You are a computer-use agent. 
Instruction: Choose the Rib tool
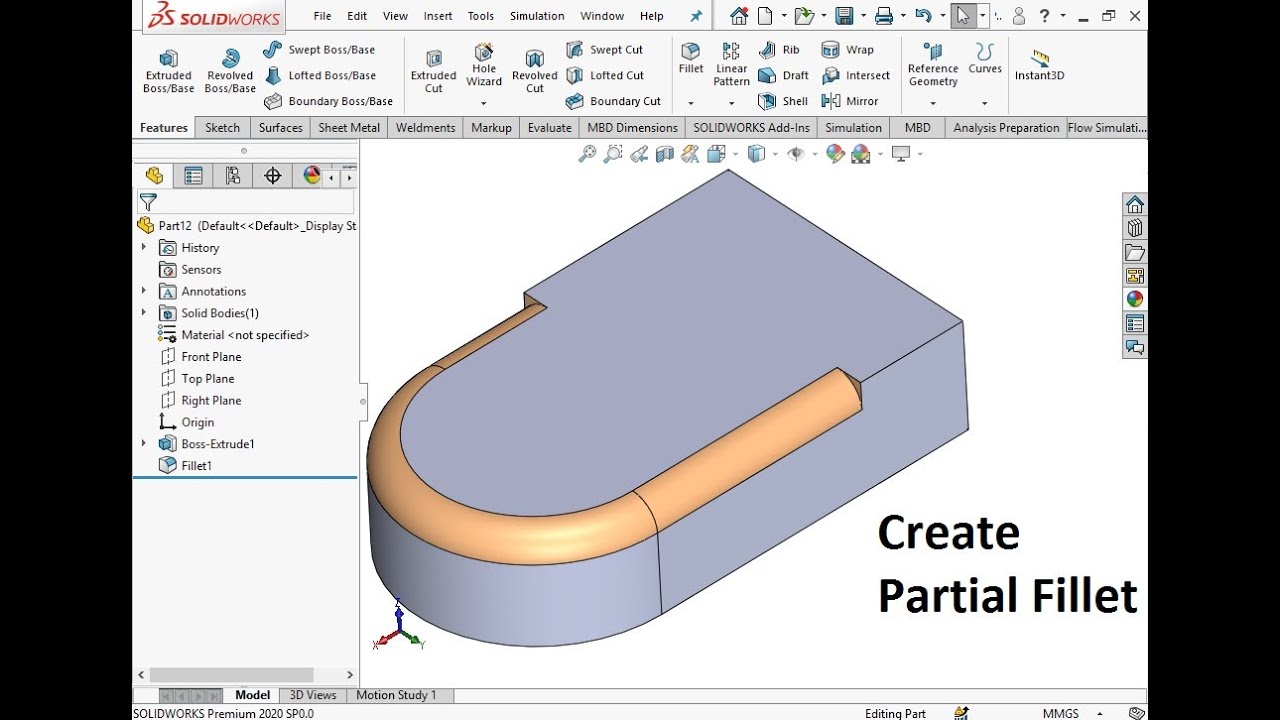point(779,49)
